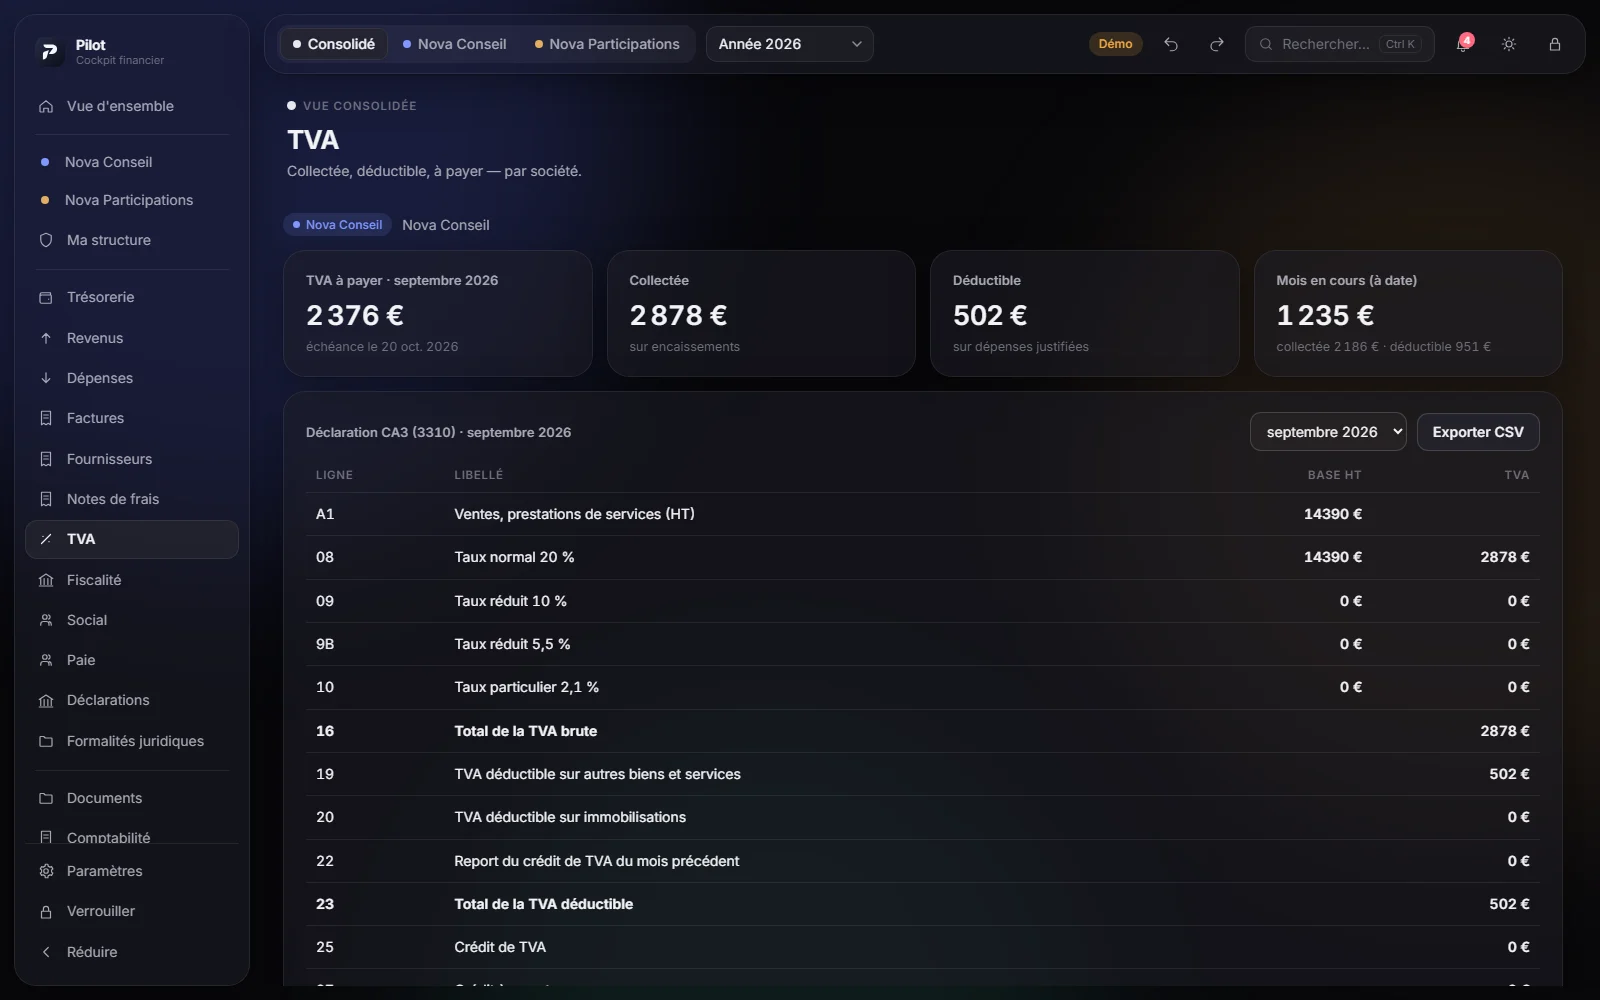The height and width of the screenshot is (1000, 1600).
Task: Click row 16 Total de la TVA brute
Action: 922,731
